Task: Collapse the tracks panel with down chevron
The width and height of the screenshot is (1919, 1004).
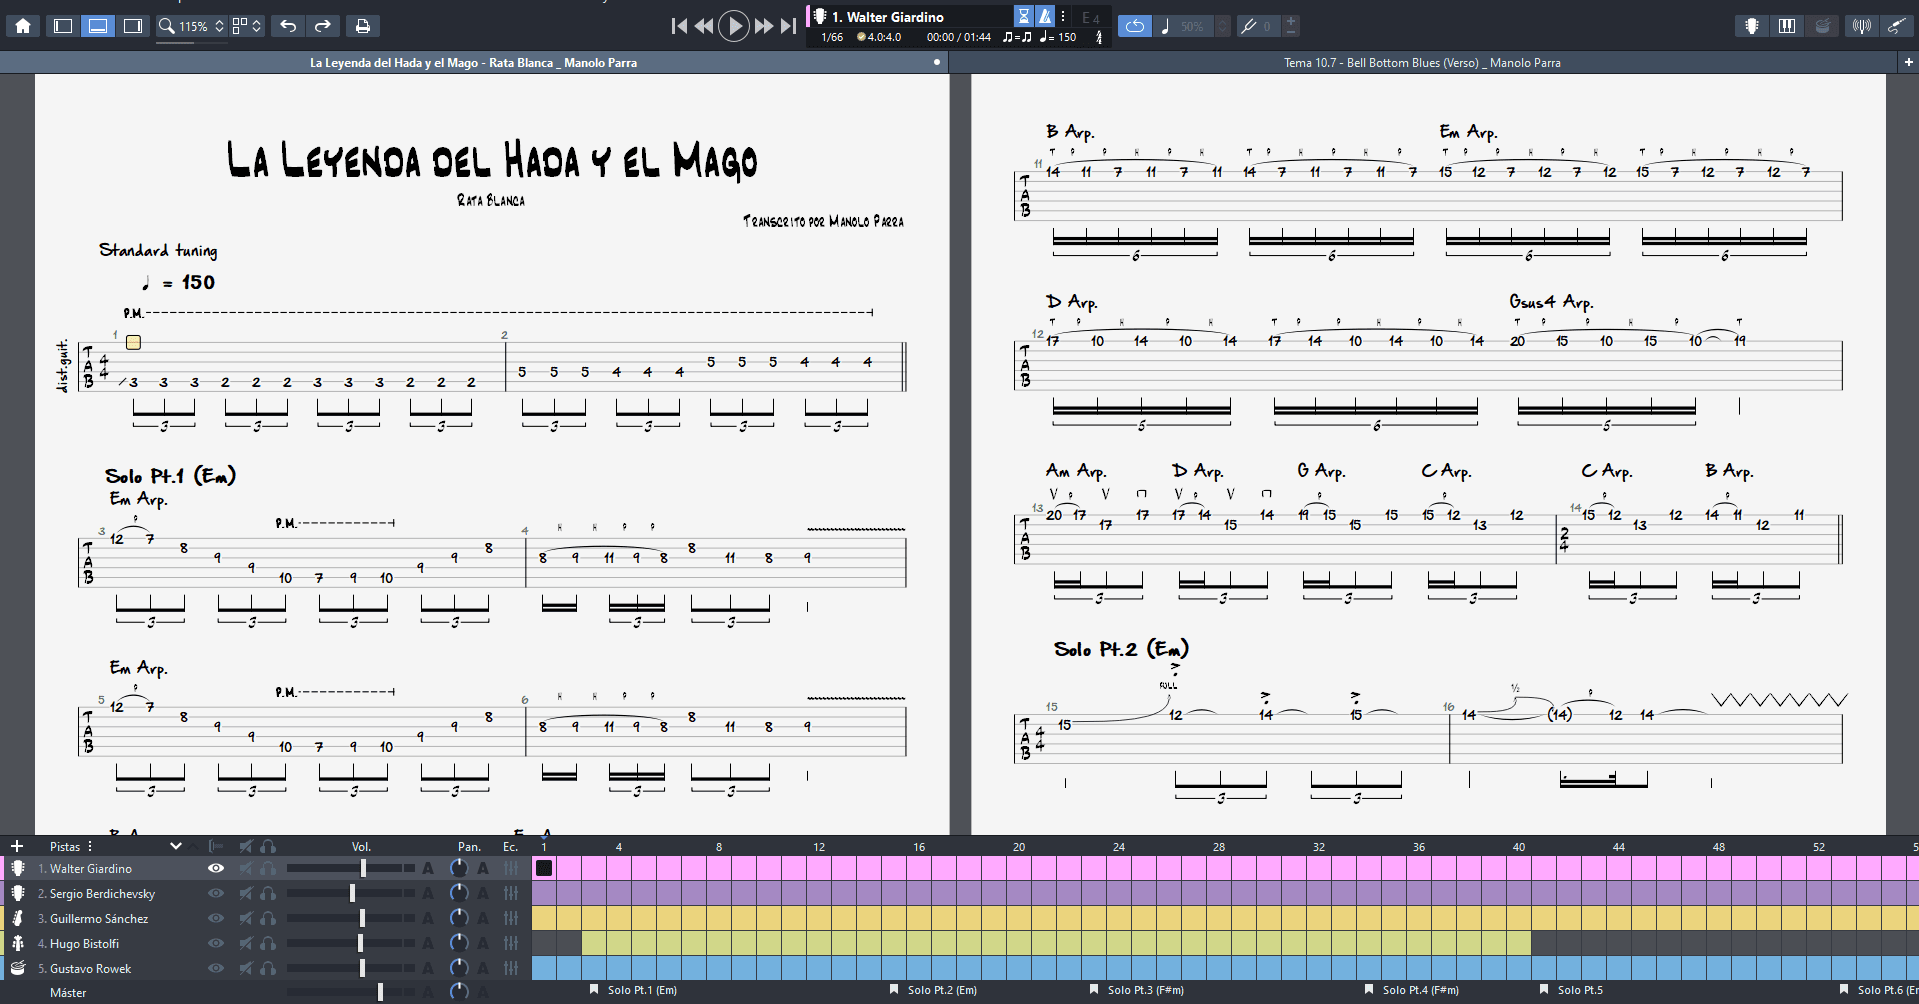Action: click(x=176, y=846)
